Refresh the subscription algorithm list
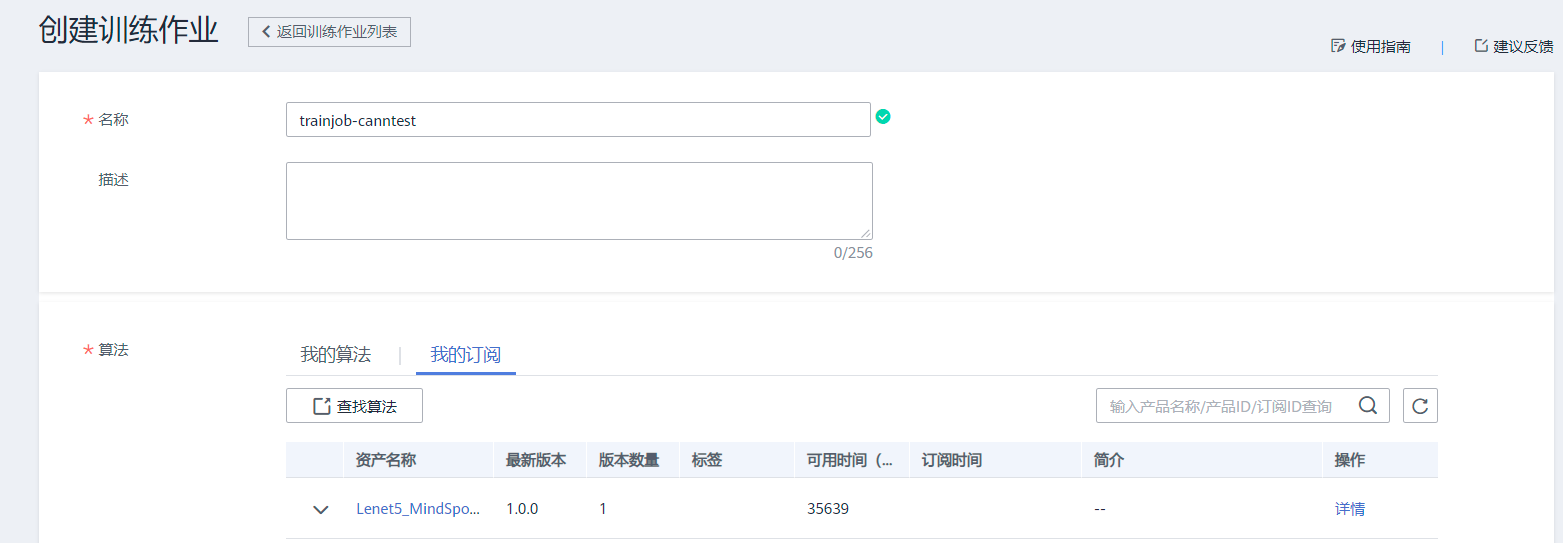The image size is (1563, 543). (1420, 406)
